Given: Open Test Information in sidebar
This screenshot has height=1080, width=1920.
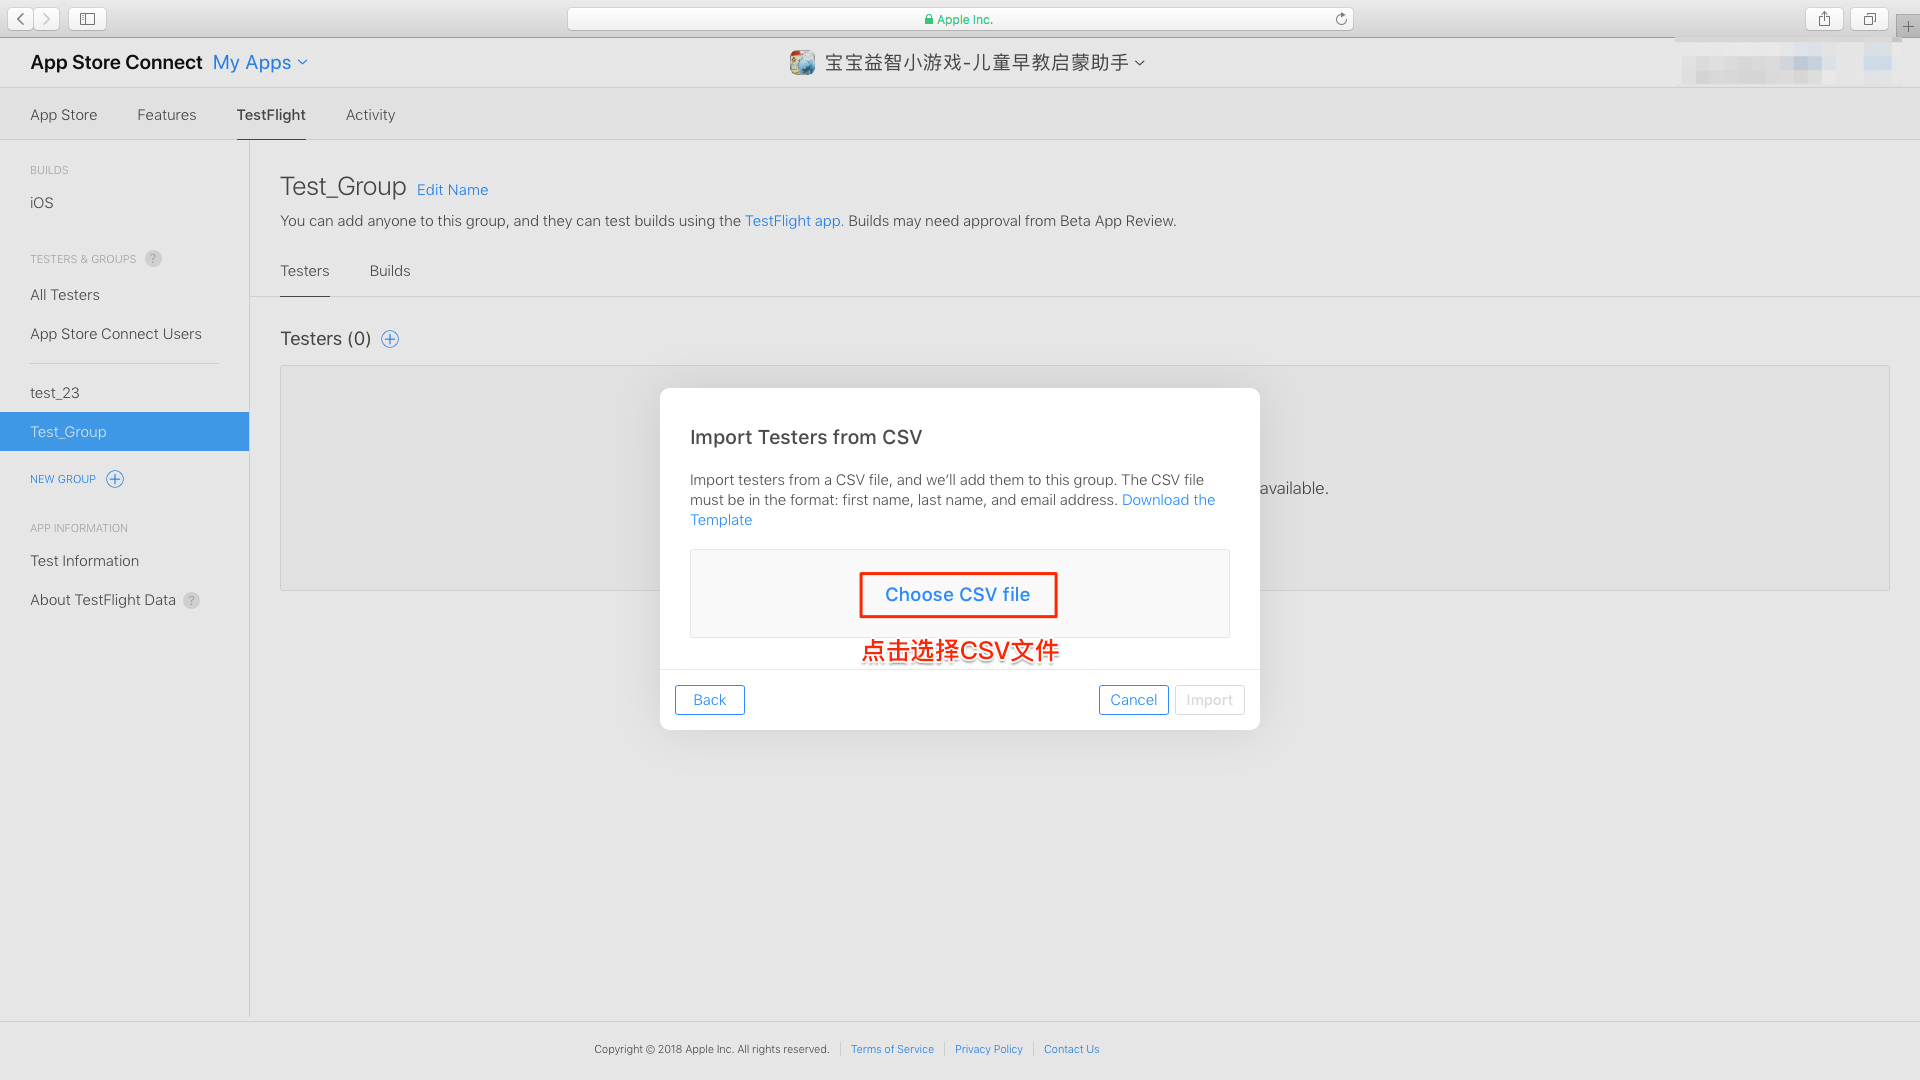Looking at the screenshot, I should 85,561.
